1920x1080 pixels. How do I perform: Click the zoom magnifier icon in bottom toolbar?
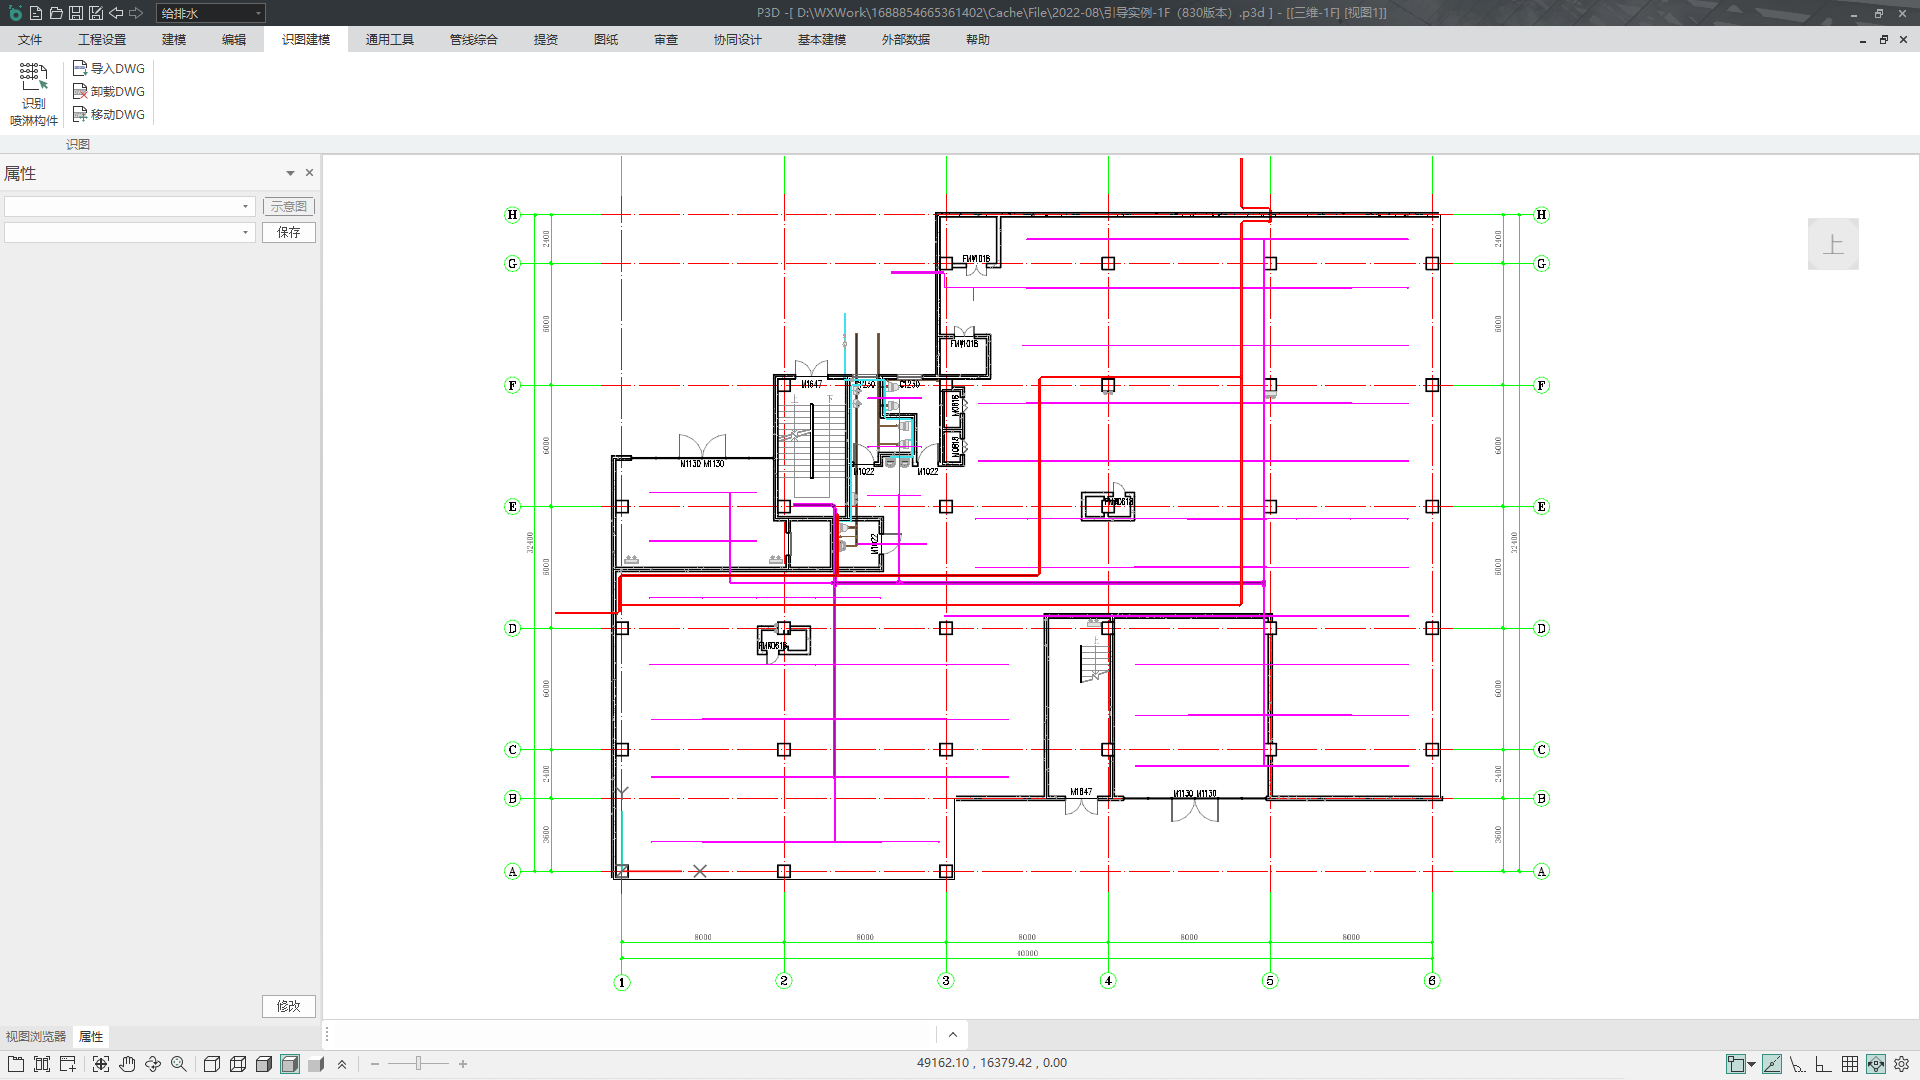179,1064
